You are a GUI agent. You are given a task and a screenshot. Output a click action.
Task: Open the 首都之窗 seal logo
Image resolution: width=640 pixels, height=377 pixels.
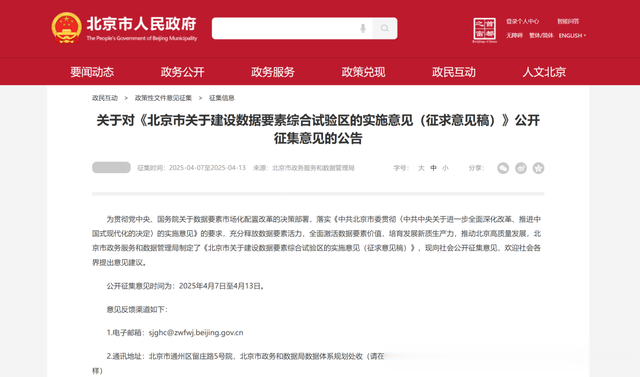[484, 30]
